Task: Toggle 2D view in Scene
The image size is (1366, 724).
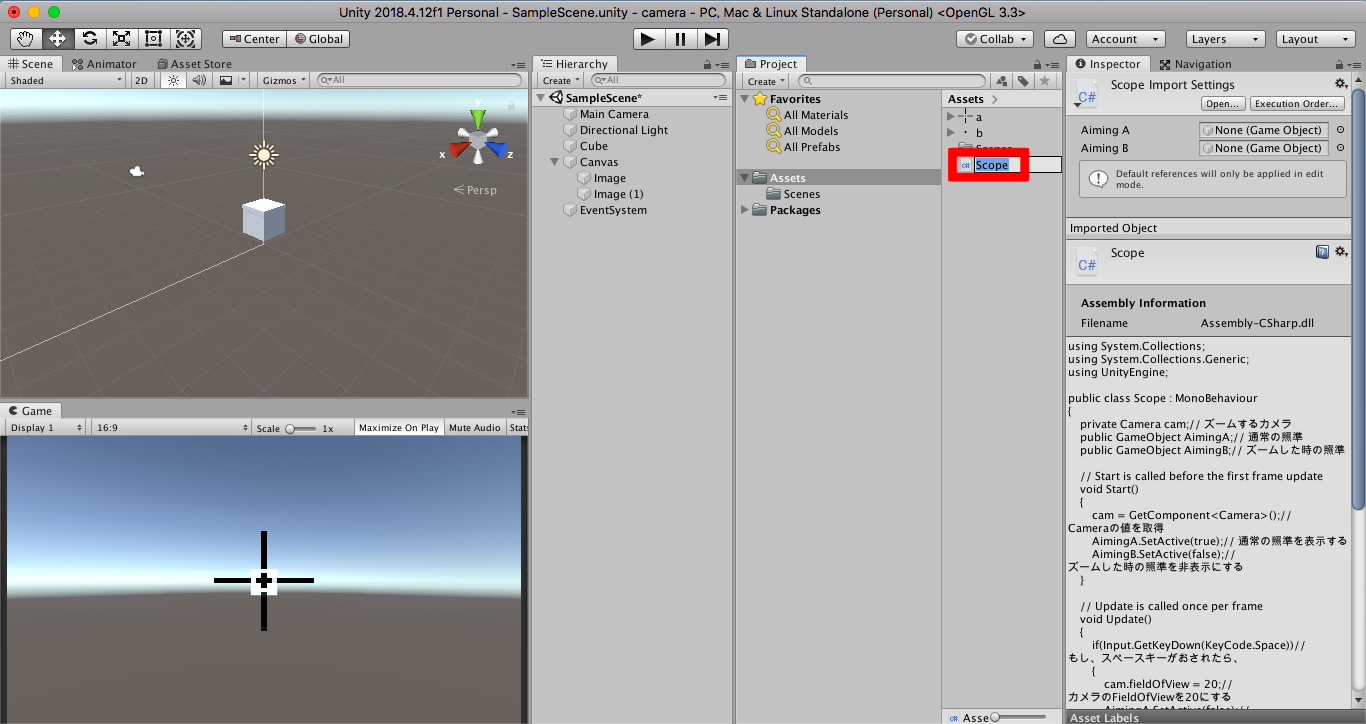Action: pyautogui.click(x=142, y=80)
